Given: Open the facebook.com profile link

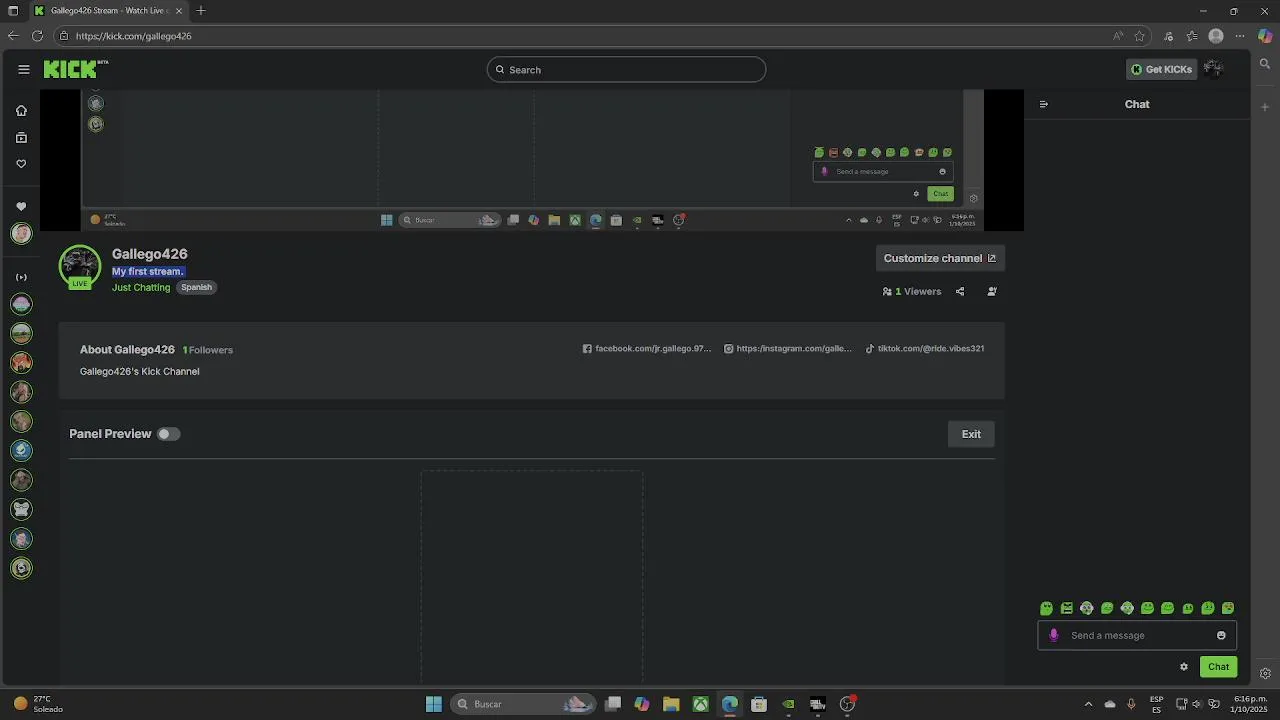Looking at the screenshot, I should point(647,349).
